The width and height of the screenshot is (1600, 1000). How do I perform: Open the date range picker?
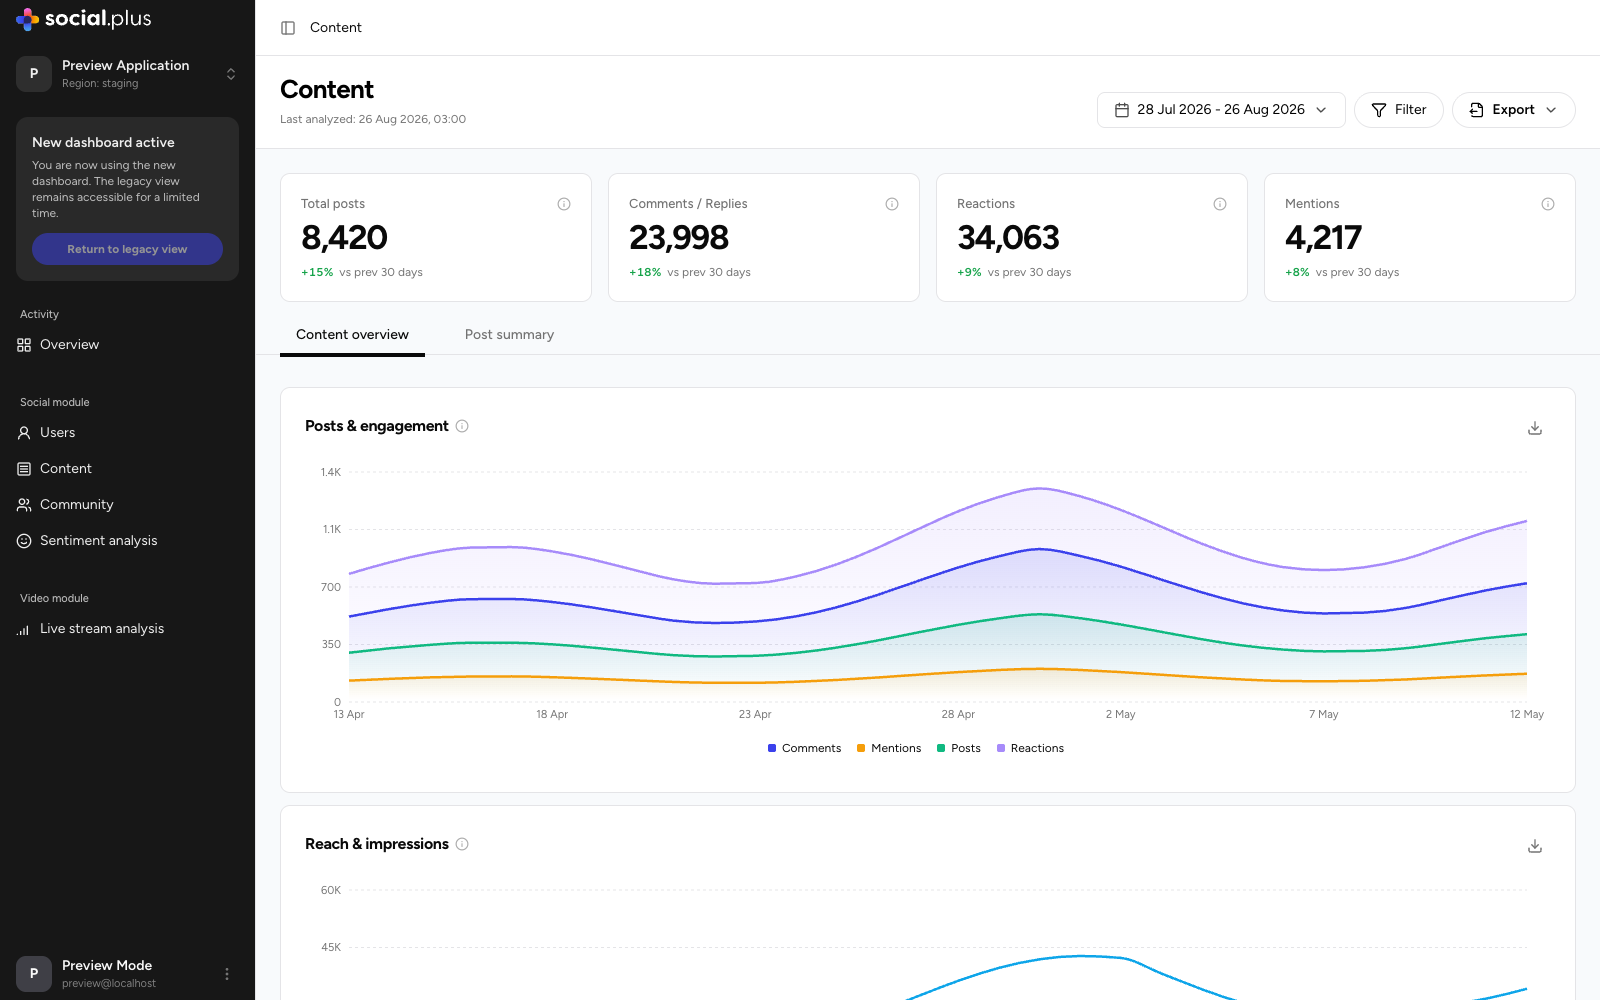click(x=1221, y=110)
